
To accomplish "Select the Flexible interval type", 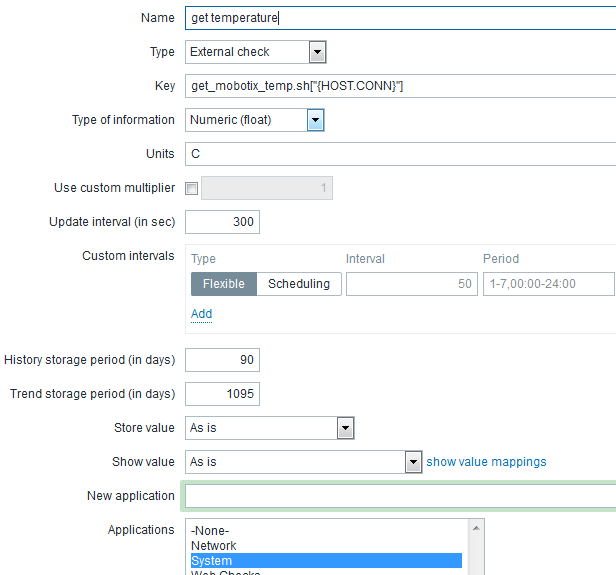I will [224, 284].
